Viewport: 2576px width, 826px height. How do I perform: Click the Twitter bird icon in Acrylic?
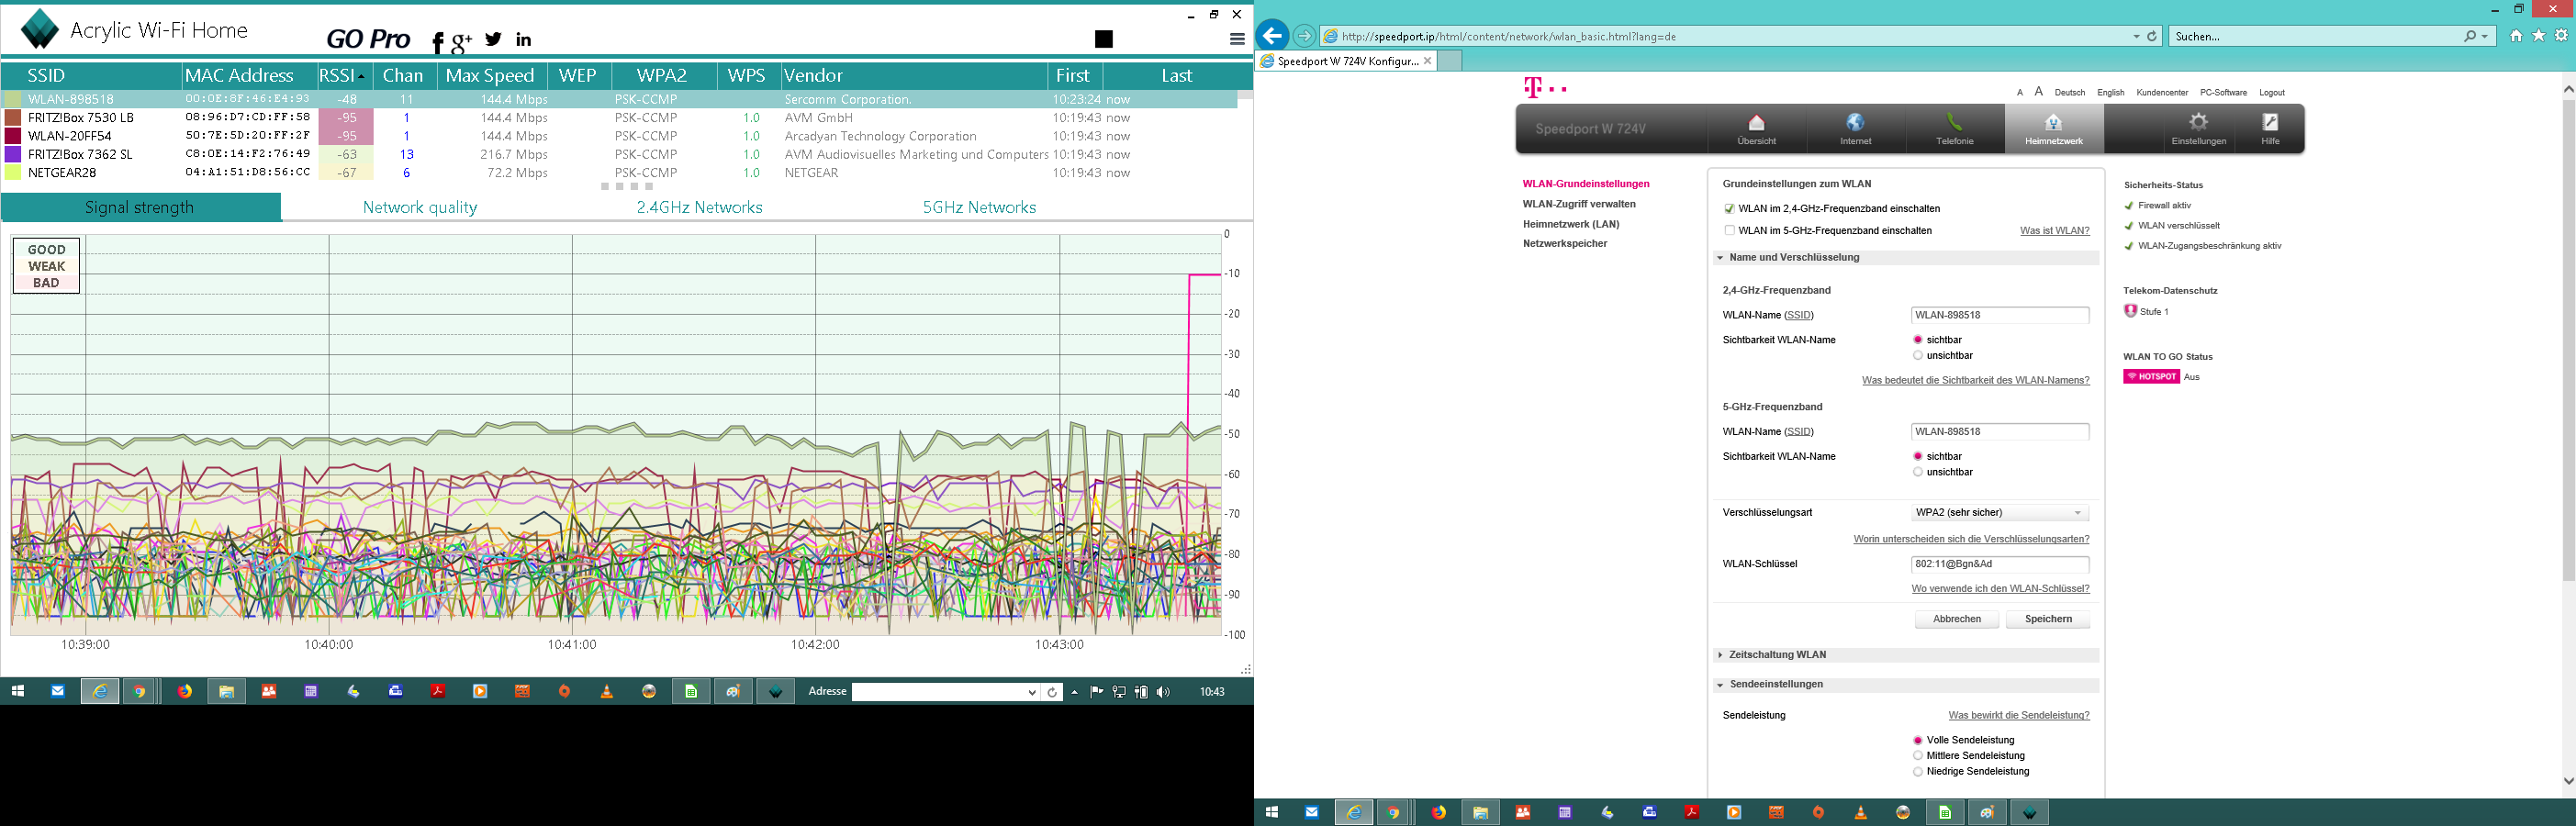(494, 39)
